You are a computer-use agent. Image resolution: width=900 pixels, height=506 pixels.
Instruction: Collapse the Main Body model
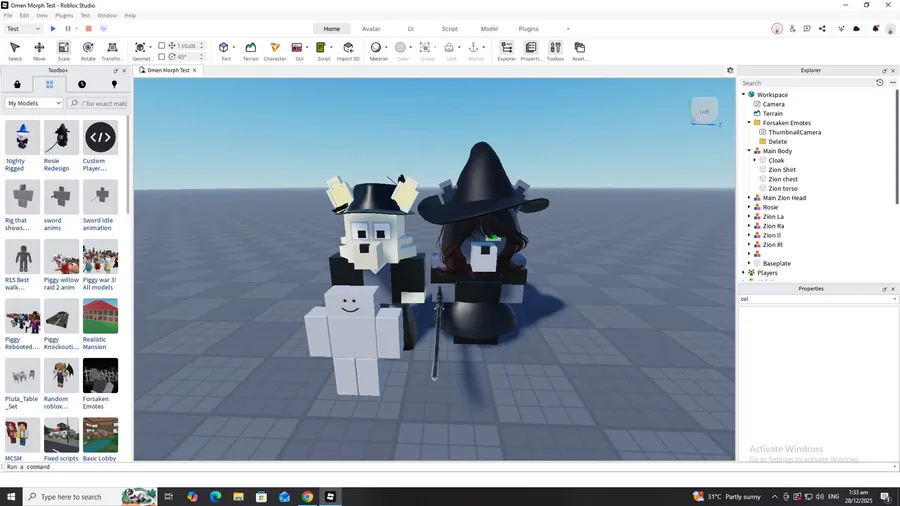pos(750,151)
